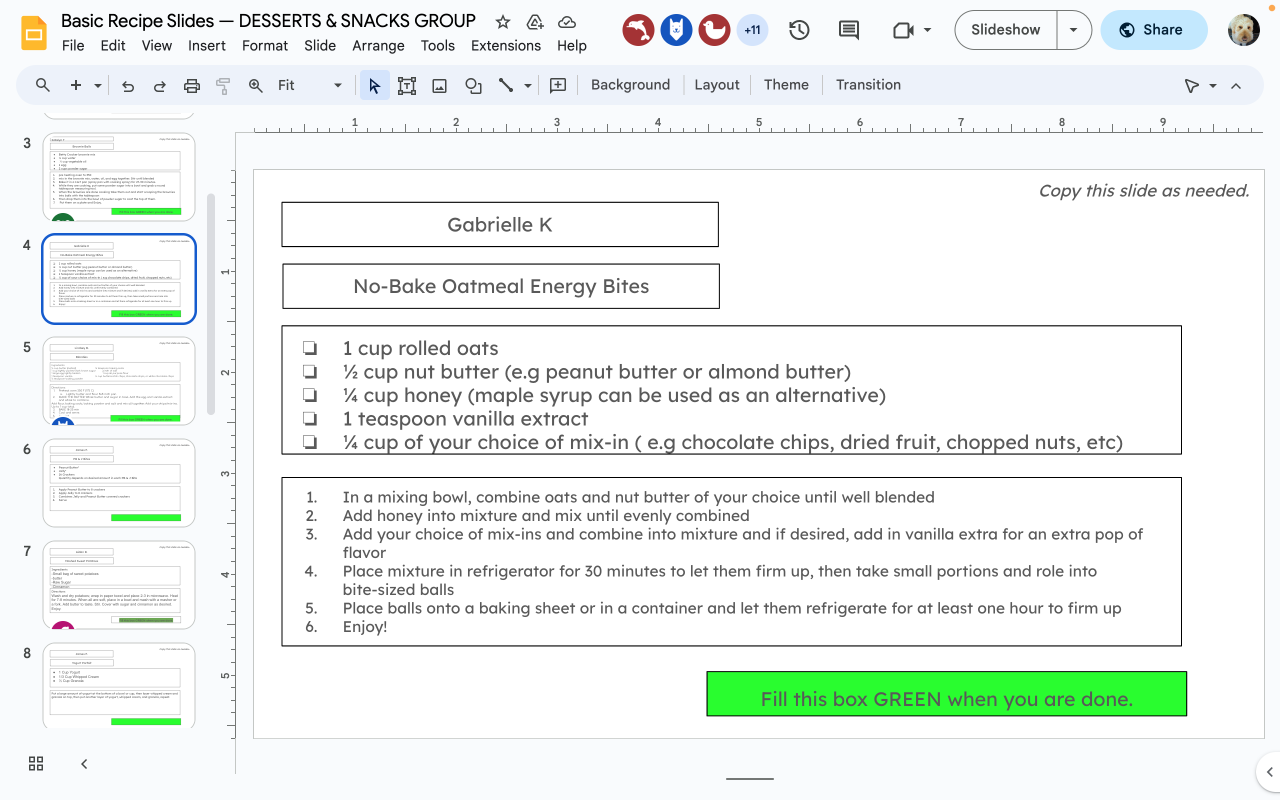Click the blue cat collaborator avatar

pos(676,30)
